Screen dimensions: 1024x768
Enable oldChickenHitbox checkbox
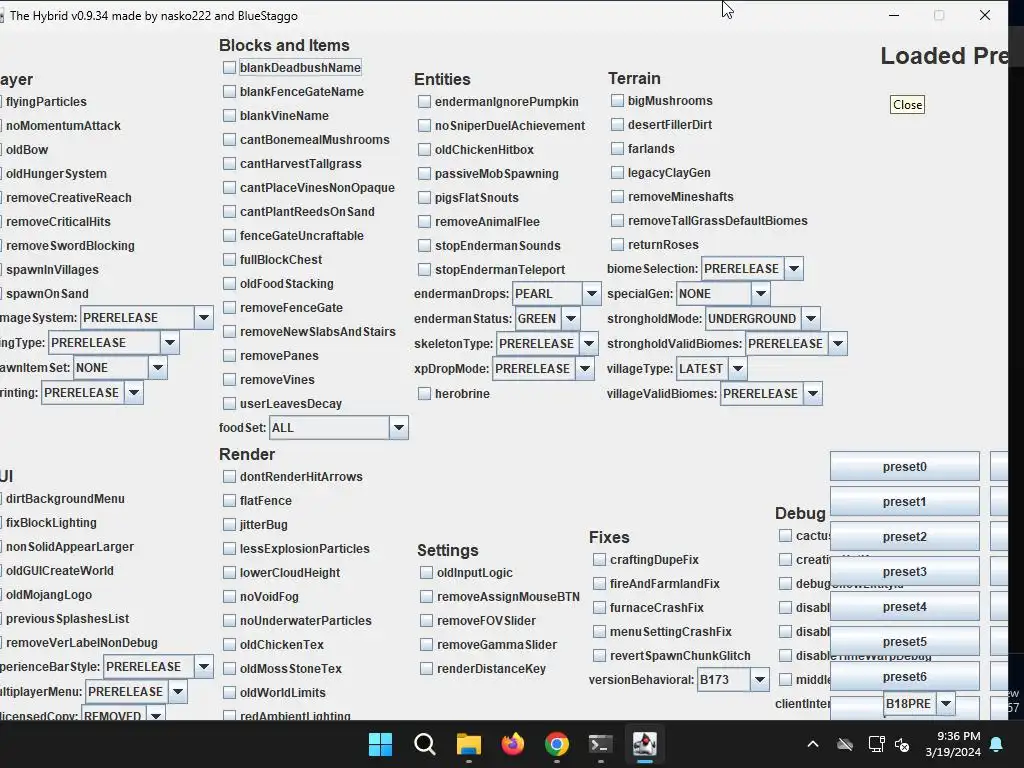click(424, 150)
